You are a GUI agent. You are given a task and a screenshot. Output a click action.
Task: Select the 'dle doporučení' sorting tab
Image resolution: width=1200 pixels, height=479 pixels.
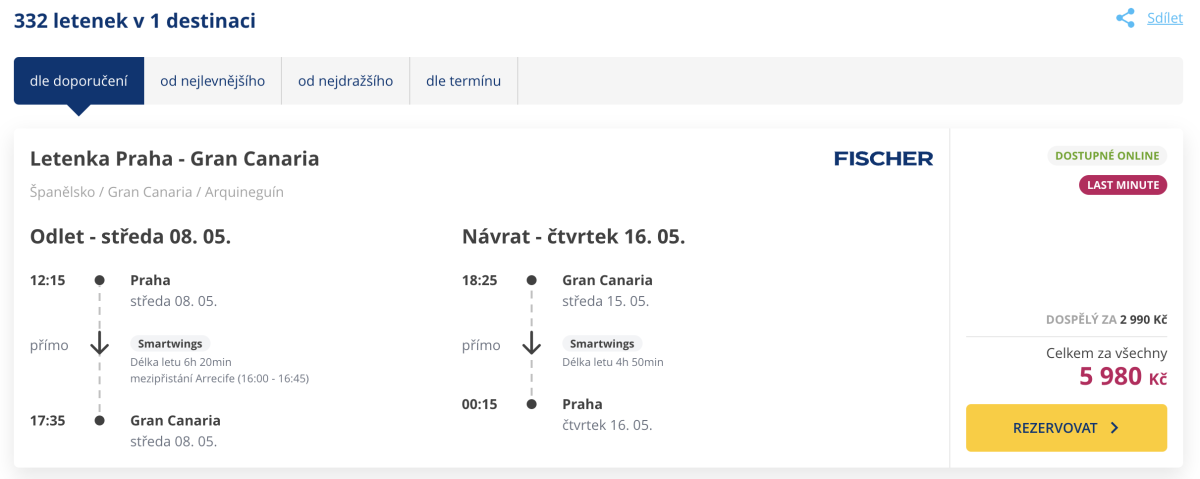(x=79, y=81)
